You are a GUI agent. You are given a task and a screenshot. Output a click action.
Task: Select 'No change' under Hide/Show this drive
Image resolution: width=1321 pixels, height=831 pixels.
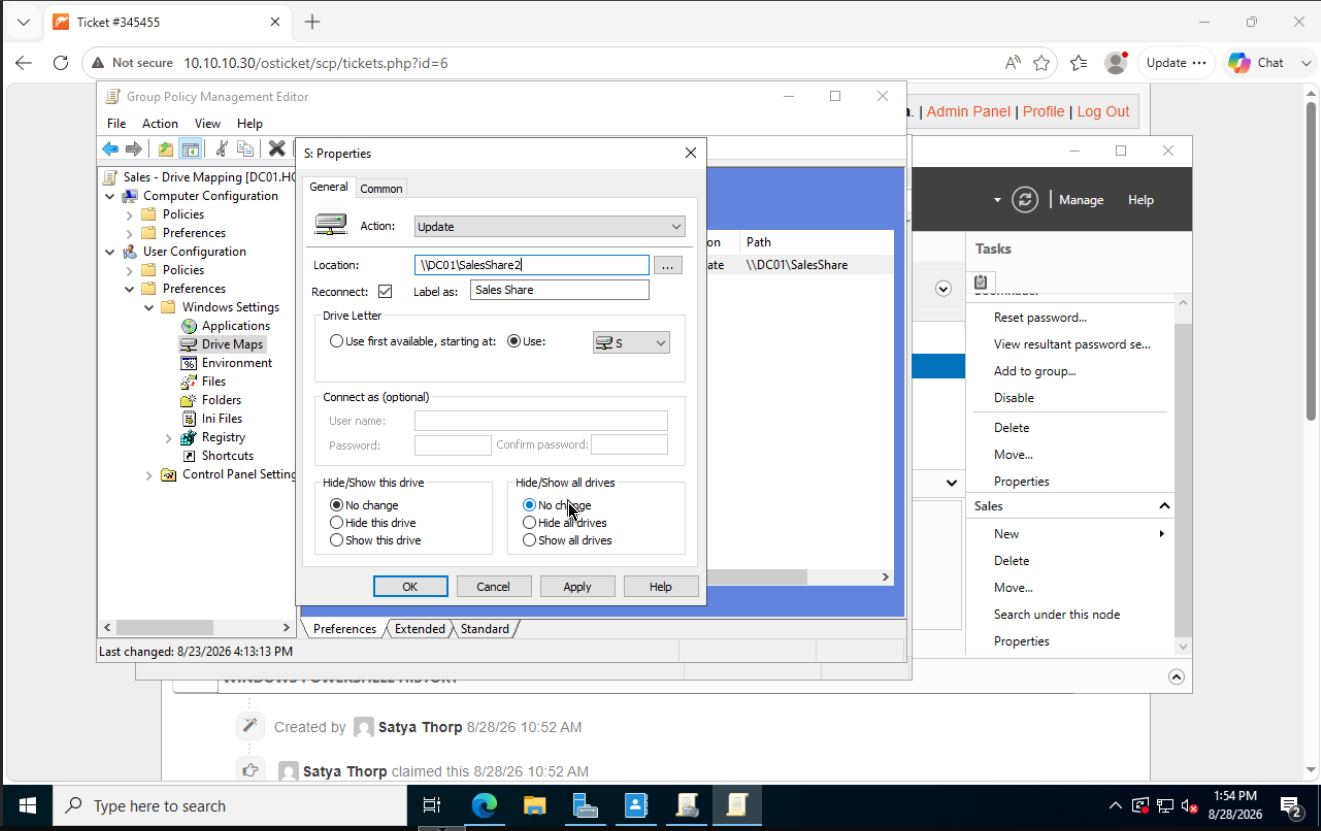click(336, 505)
